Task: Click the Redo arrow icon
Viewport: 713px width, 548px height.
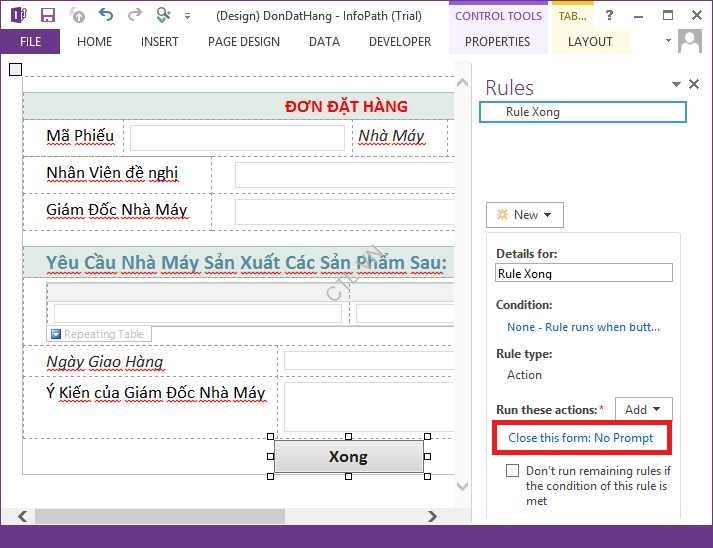Action: pyautogui.click(x=134, y=15)
